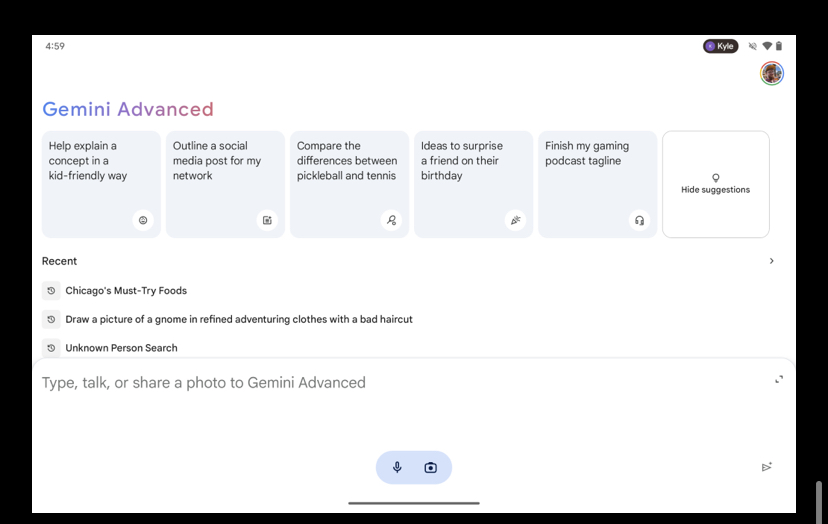Tap the camera photo icon
The image size is (828, 524).
[x=430, y=467]
